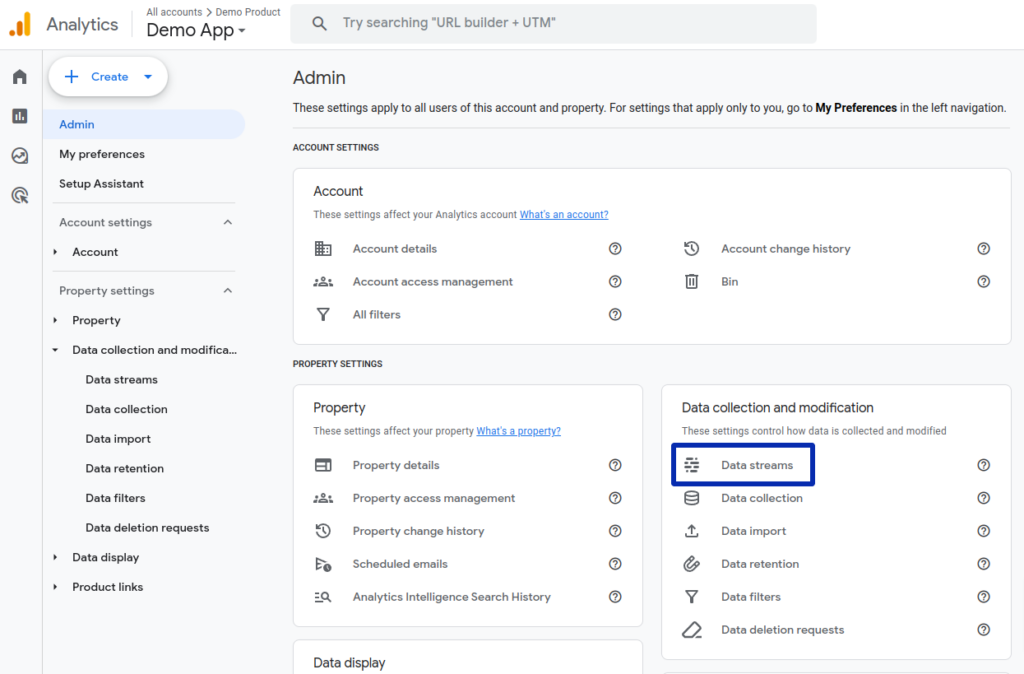Follow the "What's an account?" link

point(564,214)
